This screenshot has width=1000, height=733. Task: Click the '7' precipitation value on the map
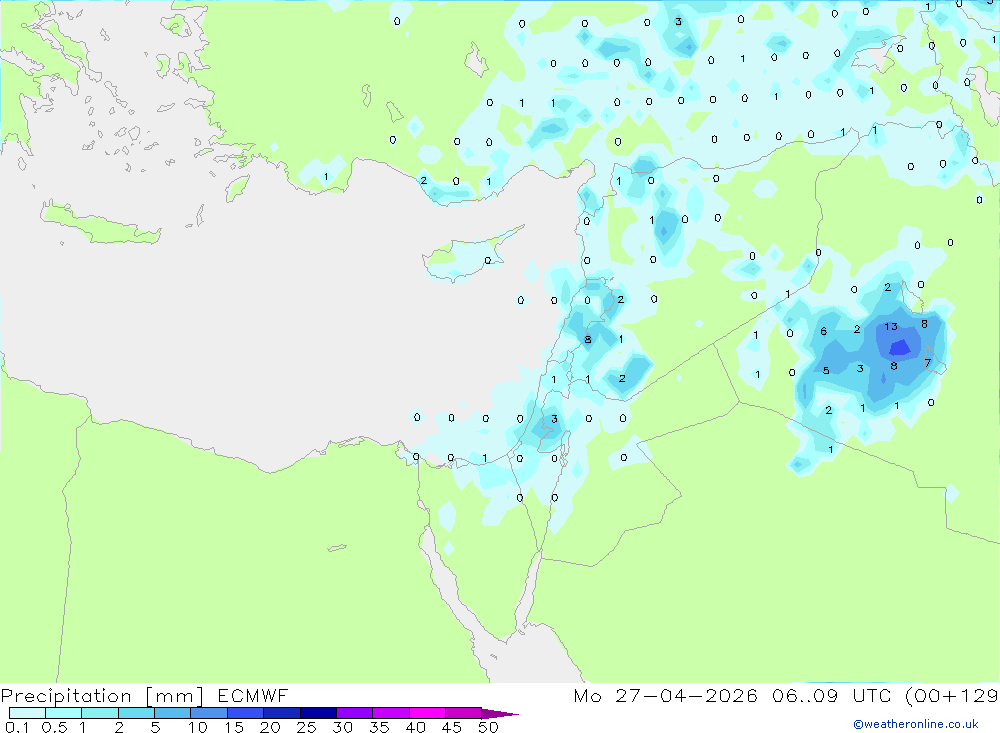pos(928,363)
